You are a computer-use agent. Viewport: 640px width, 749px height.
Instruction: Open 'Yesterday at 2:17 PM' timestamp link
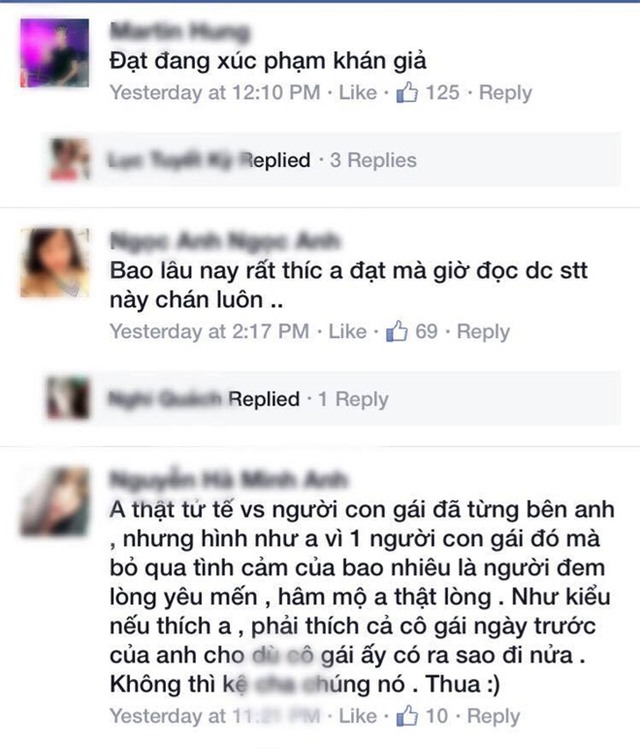coord(210,331)
